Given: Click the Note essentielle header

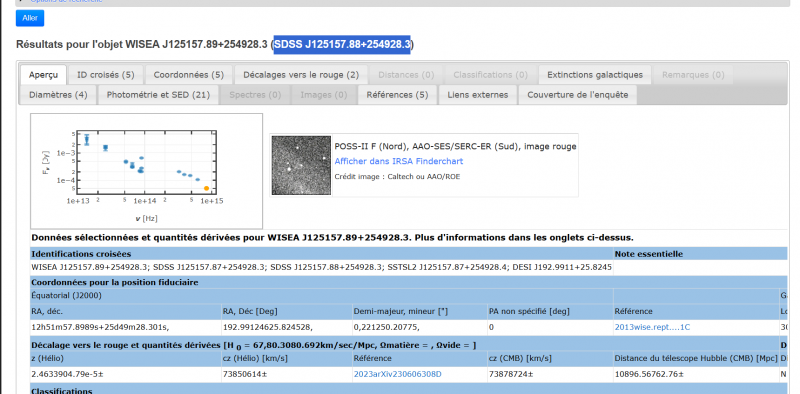Looking at the screenshot, I should click(x=648, y=254).
